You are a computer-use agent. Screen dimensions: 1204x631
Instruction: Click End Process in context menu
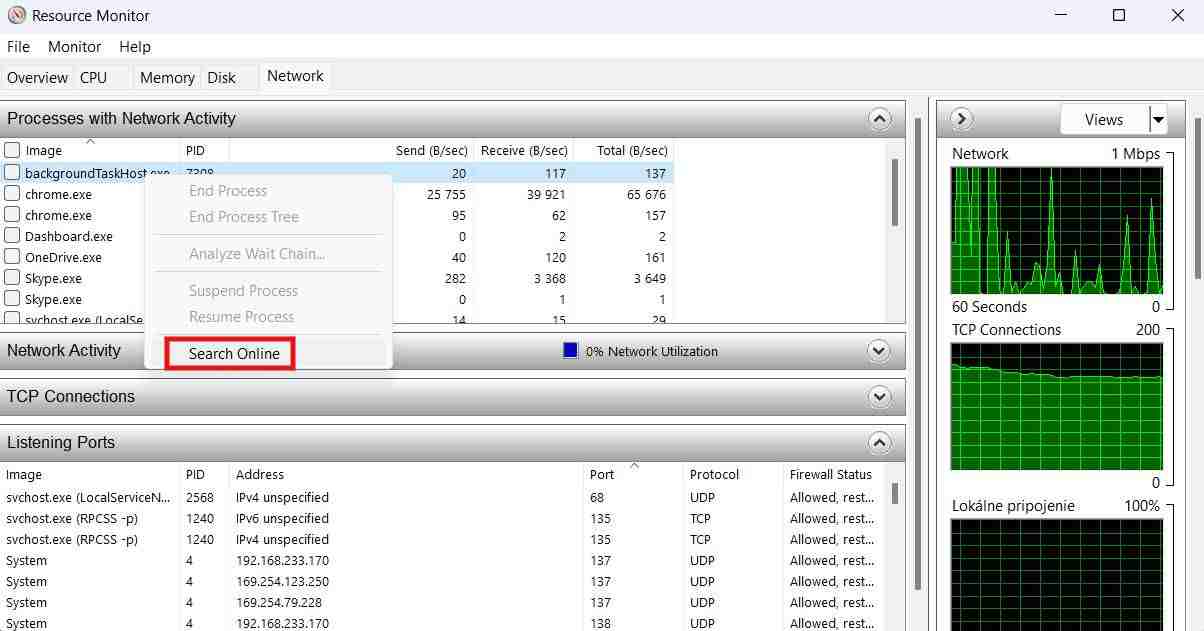tap(228, 191)
